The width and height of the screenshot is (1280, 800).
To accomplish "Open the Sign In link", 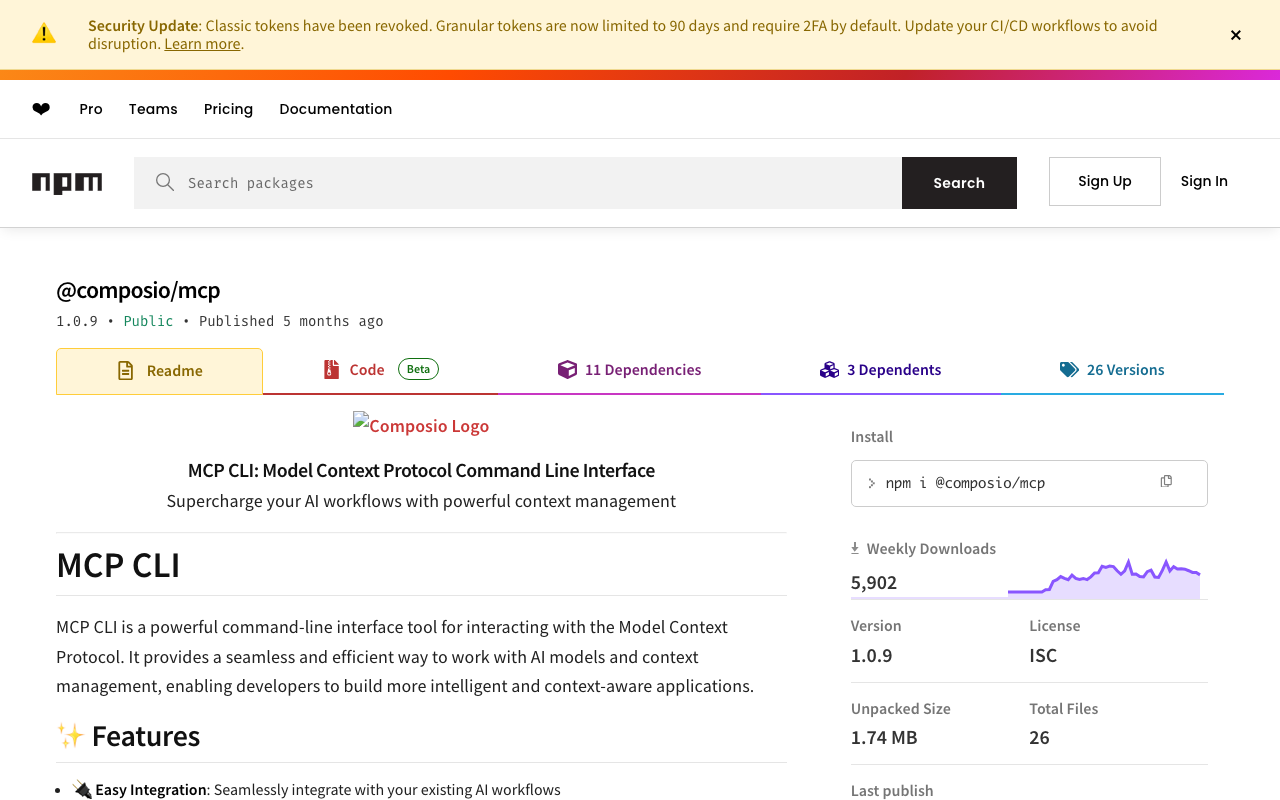I will coord(1204,181).
